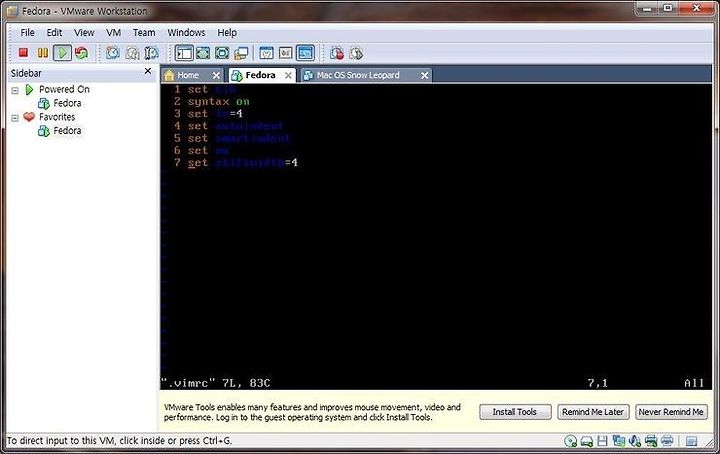Click the Sidebar panel title
Viewport: 720px width, 454px height.
tap(26, 73)
